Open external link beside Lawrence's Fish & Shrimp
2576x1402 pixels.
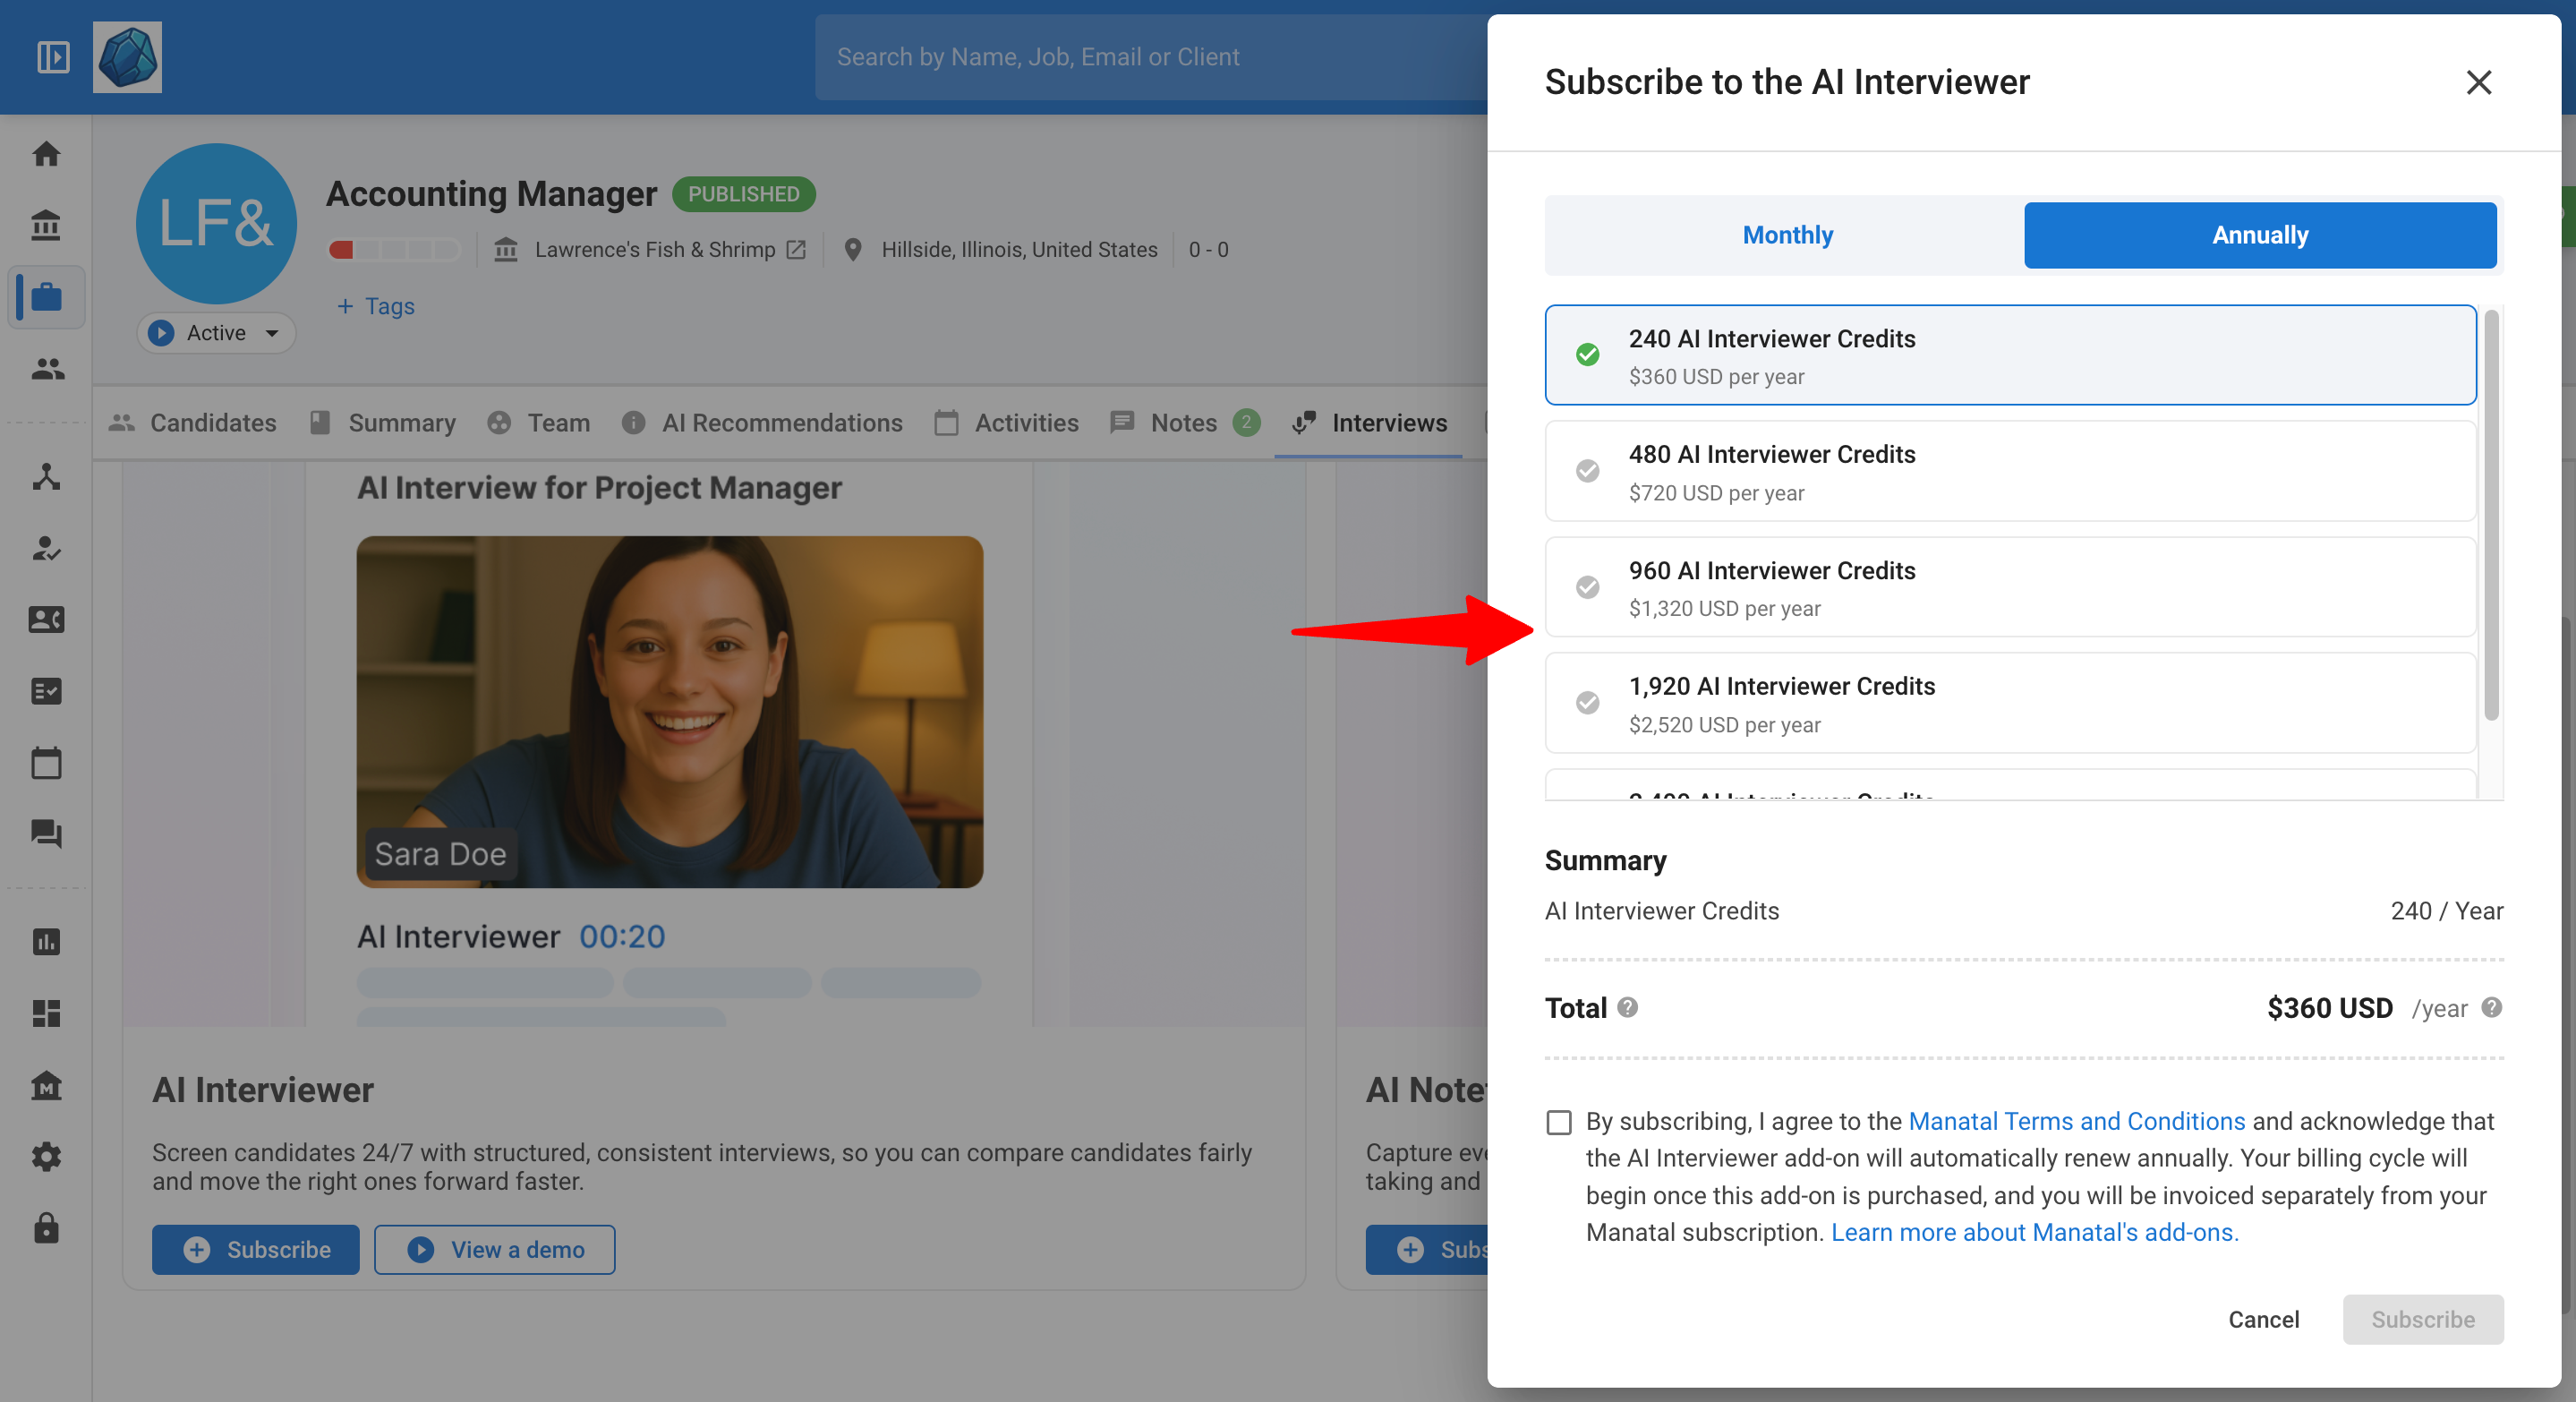(x=796, y=250)
